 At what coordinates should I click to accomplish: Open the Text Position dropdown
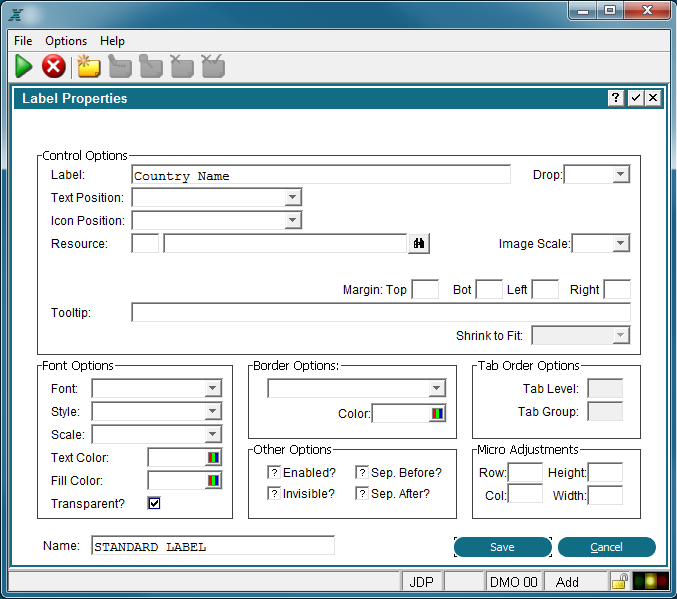(292, 197)
